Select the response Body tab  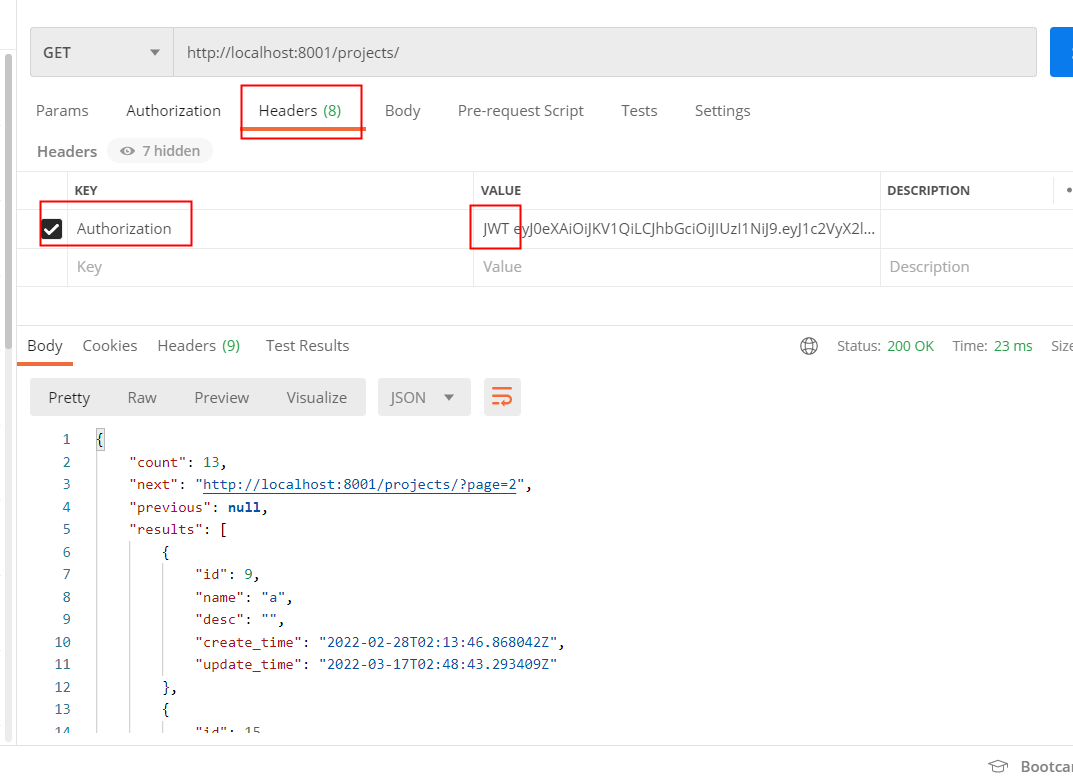pyautogui.click(x=45, y=346)
